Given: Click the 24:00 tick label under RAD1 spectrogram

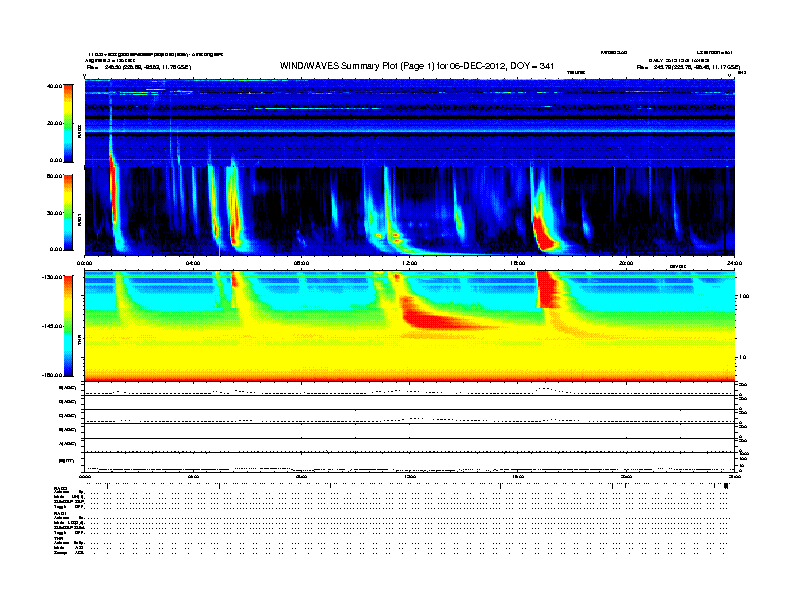Looking at the screenshot, I should click(734, 263).
